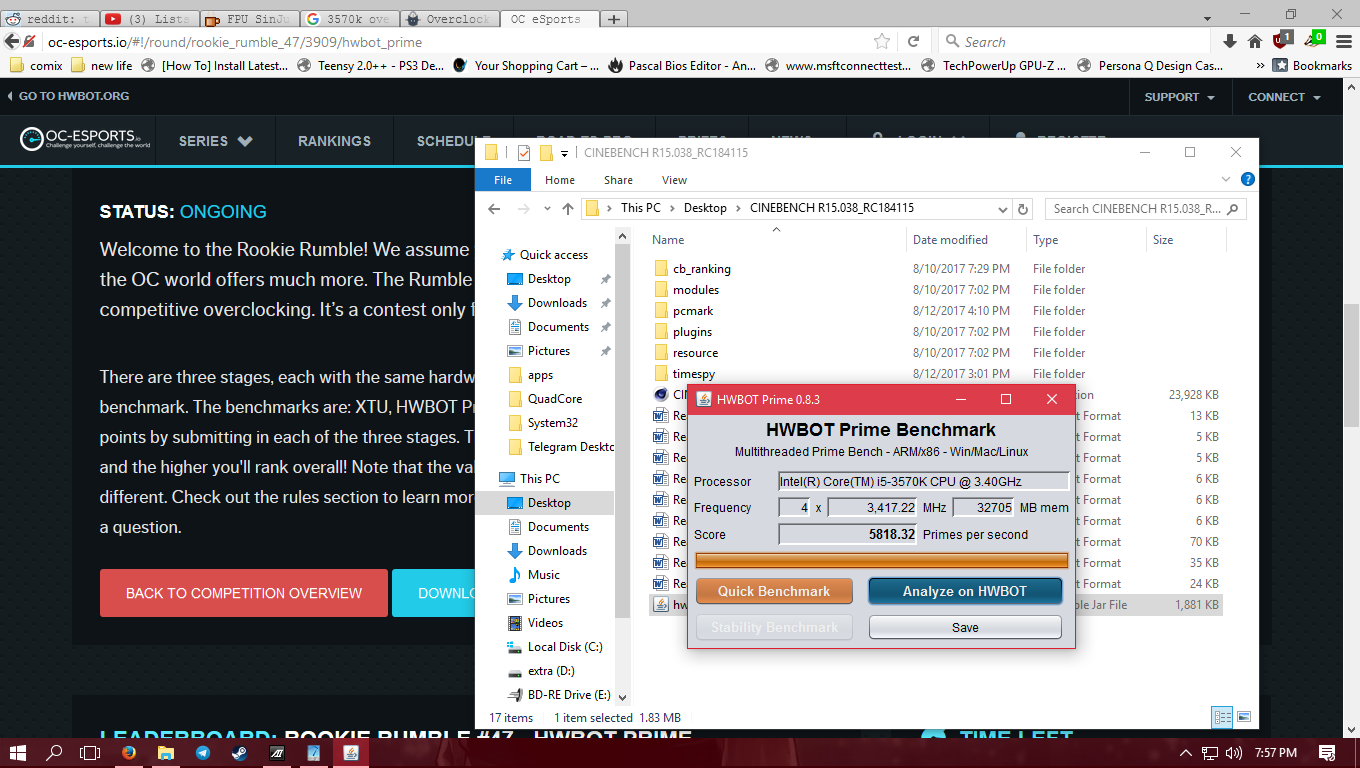
Task: Select resource folder
Action: coord(695,353)
